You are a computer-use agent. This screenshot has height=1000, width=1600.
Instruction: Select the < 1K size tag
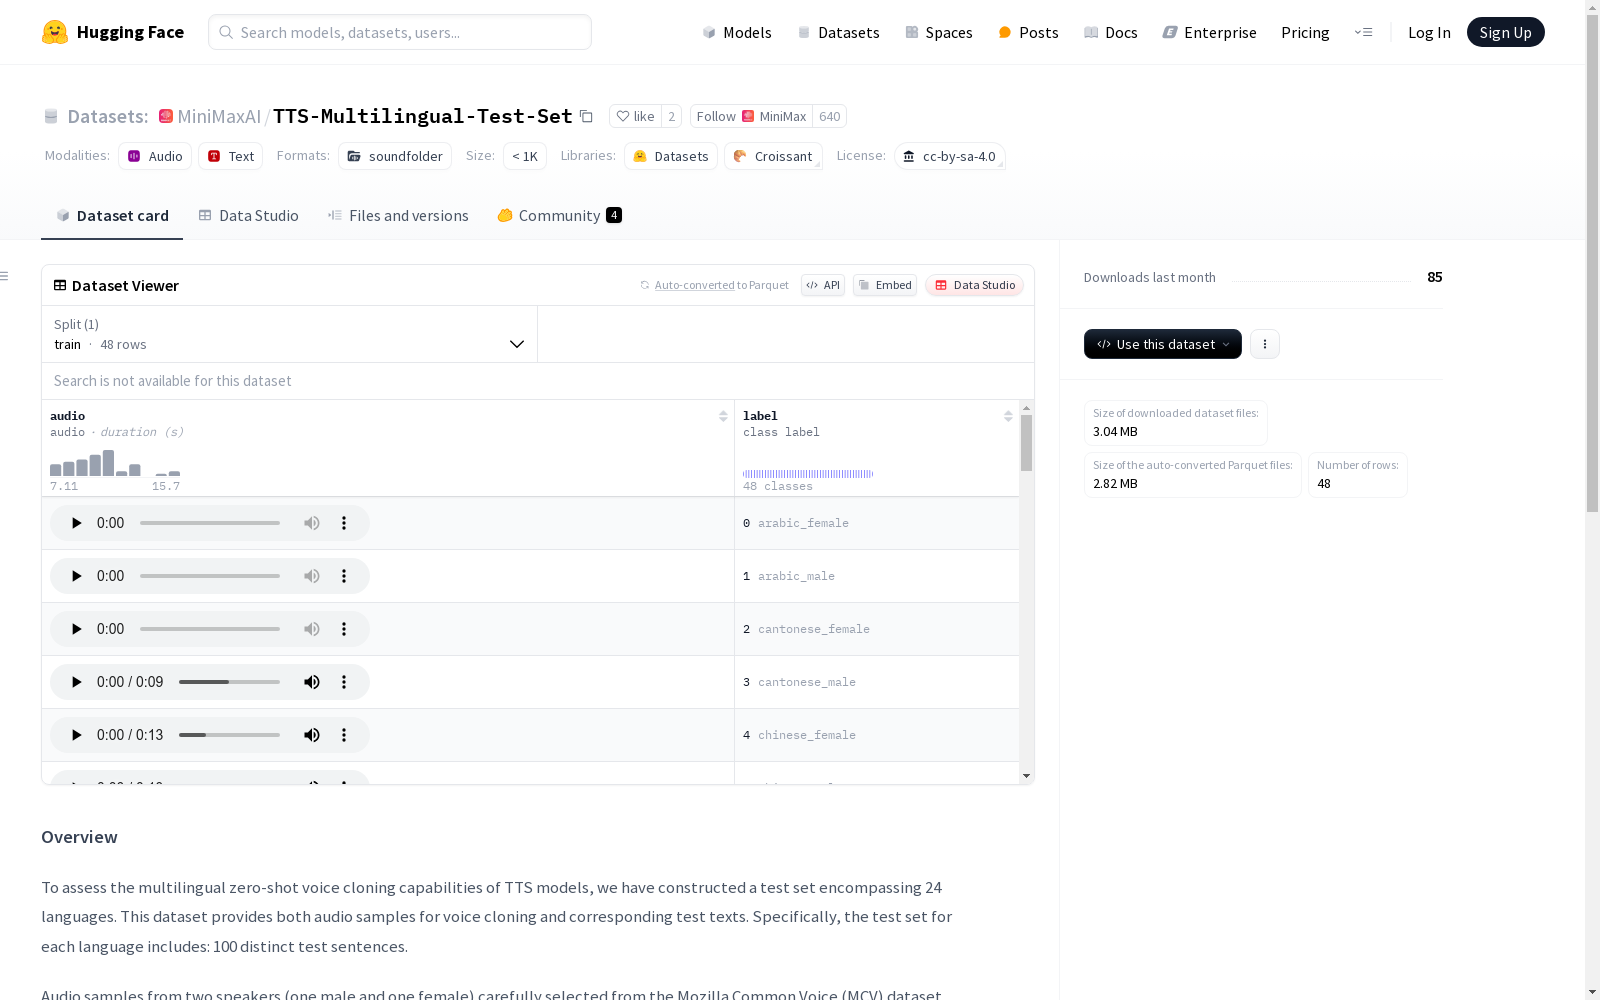coord(525,156)
